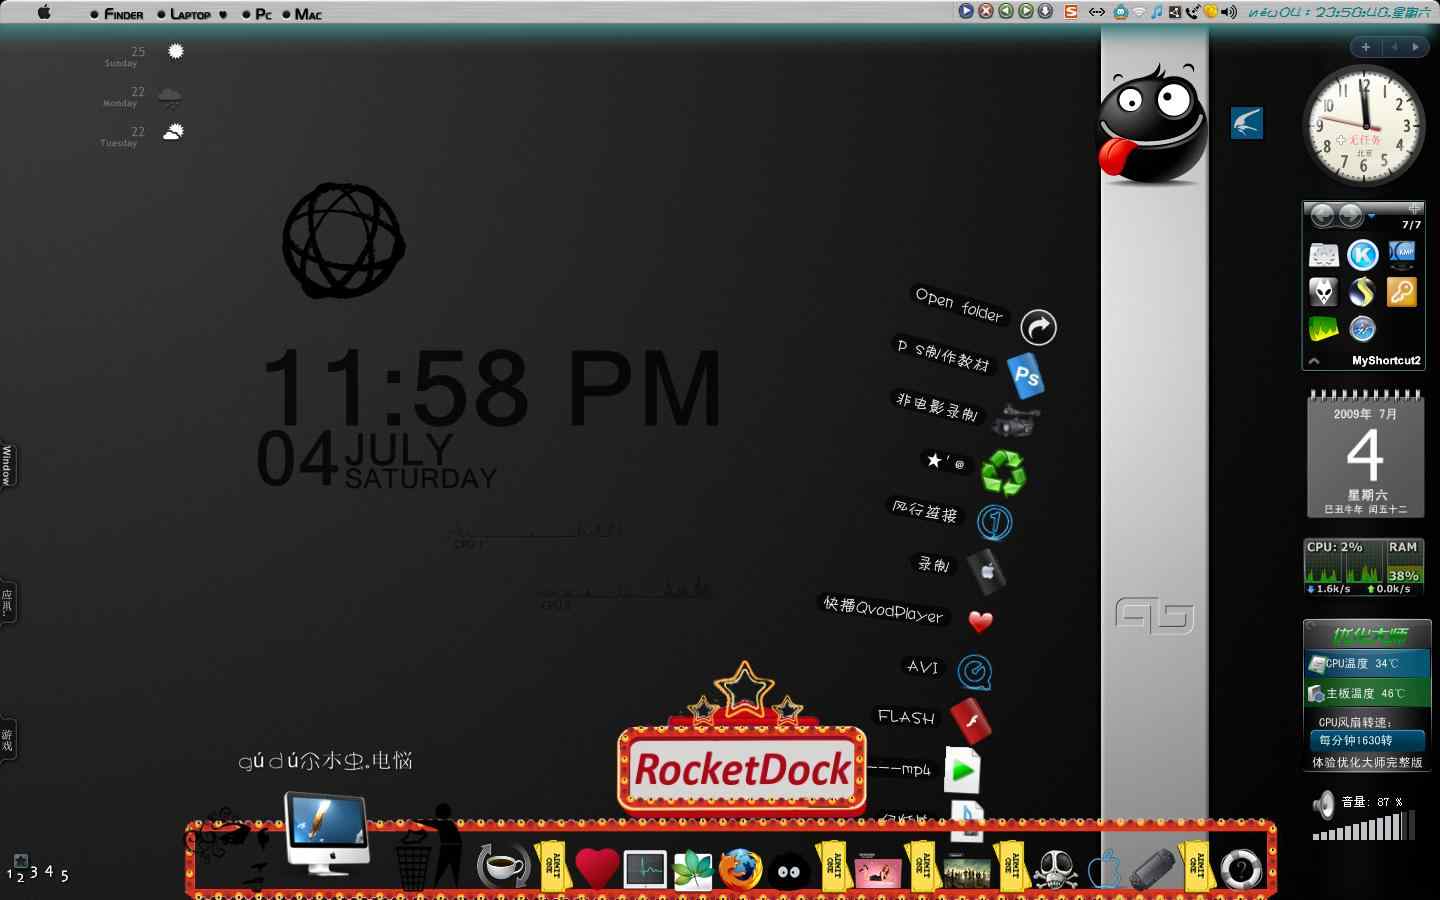
Task: Click the motherboard temperature 46°C row
Action: tap(1367, 693)
